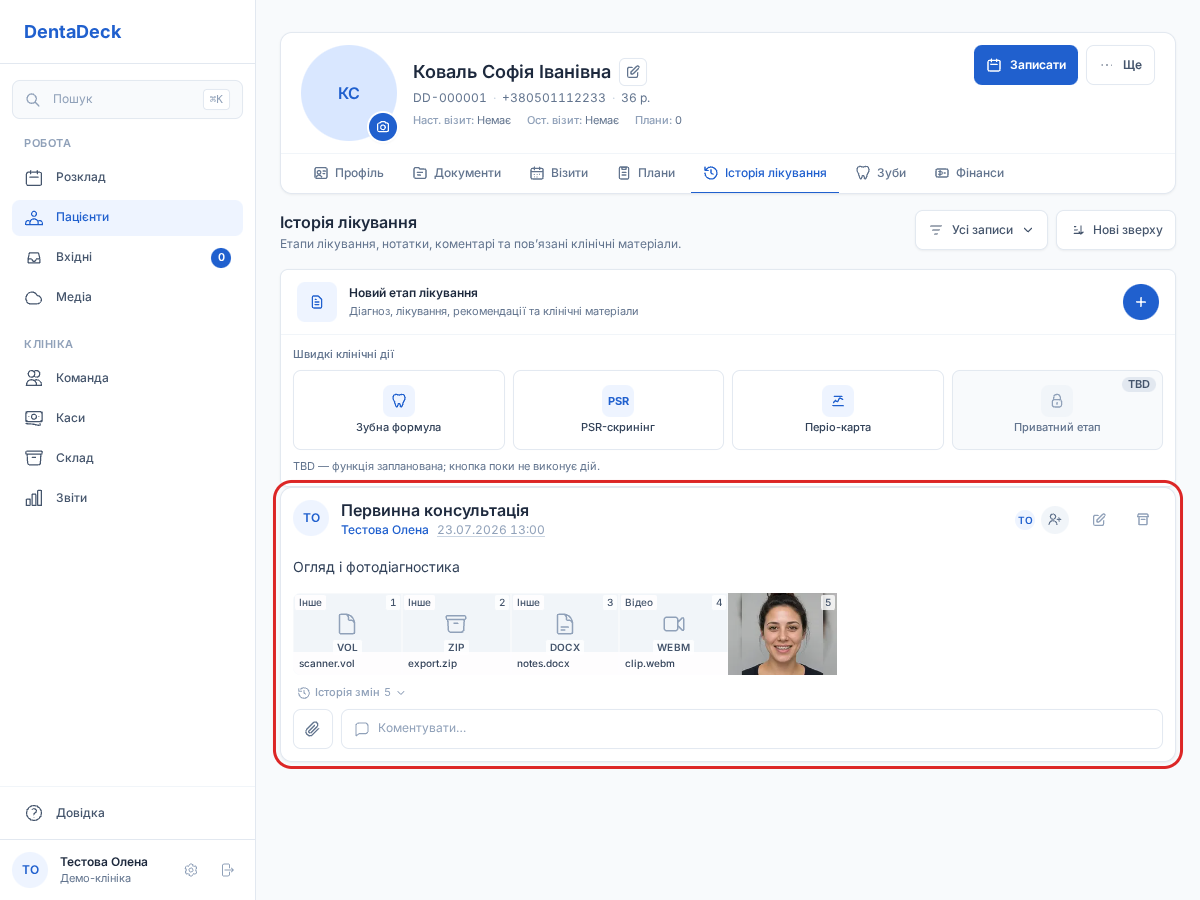
Task: Toggle the Нові зверху sort order
Action: coord(1116,230)
